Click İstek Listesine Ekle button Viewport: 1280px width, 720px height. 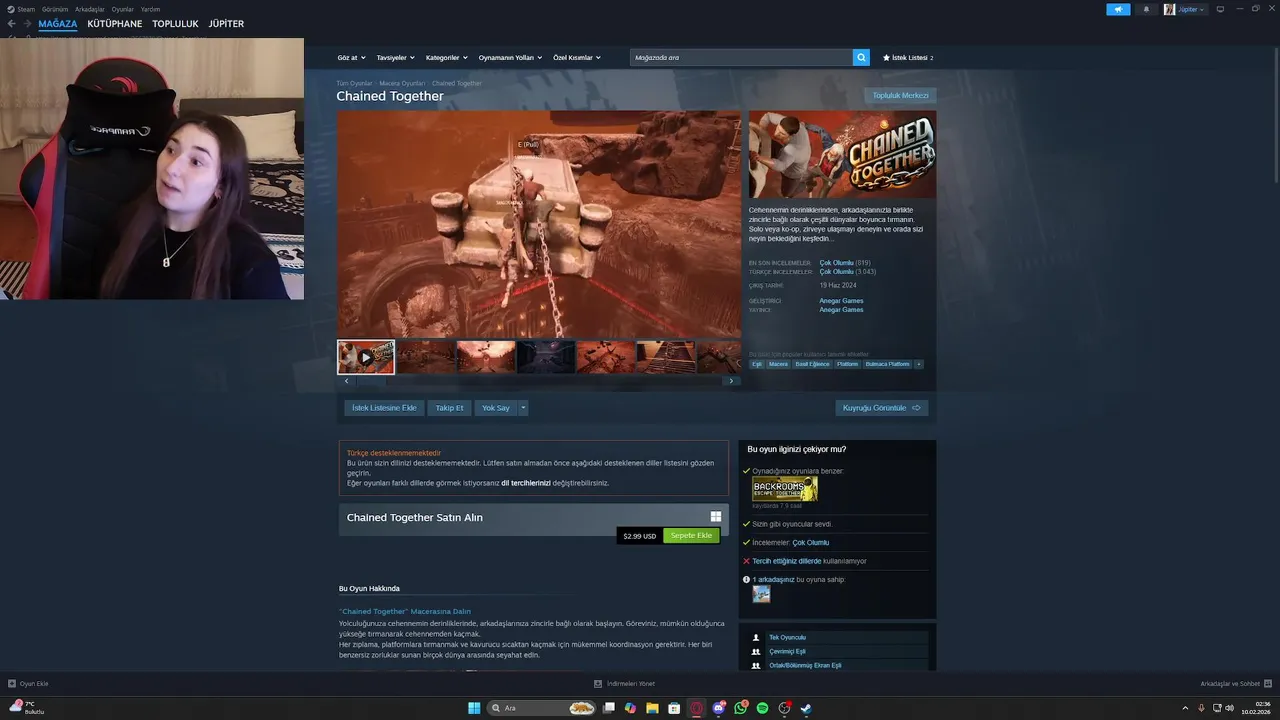[x=384, y=408]
